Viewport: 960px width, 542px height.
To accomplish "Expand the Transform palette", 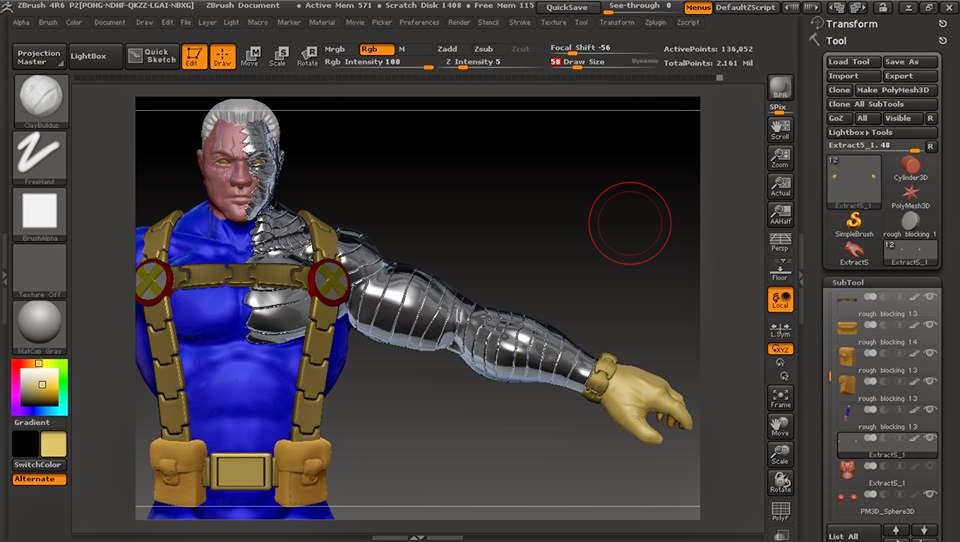I will 851,24.
